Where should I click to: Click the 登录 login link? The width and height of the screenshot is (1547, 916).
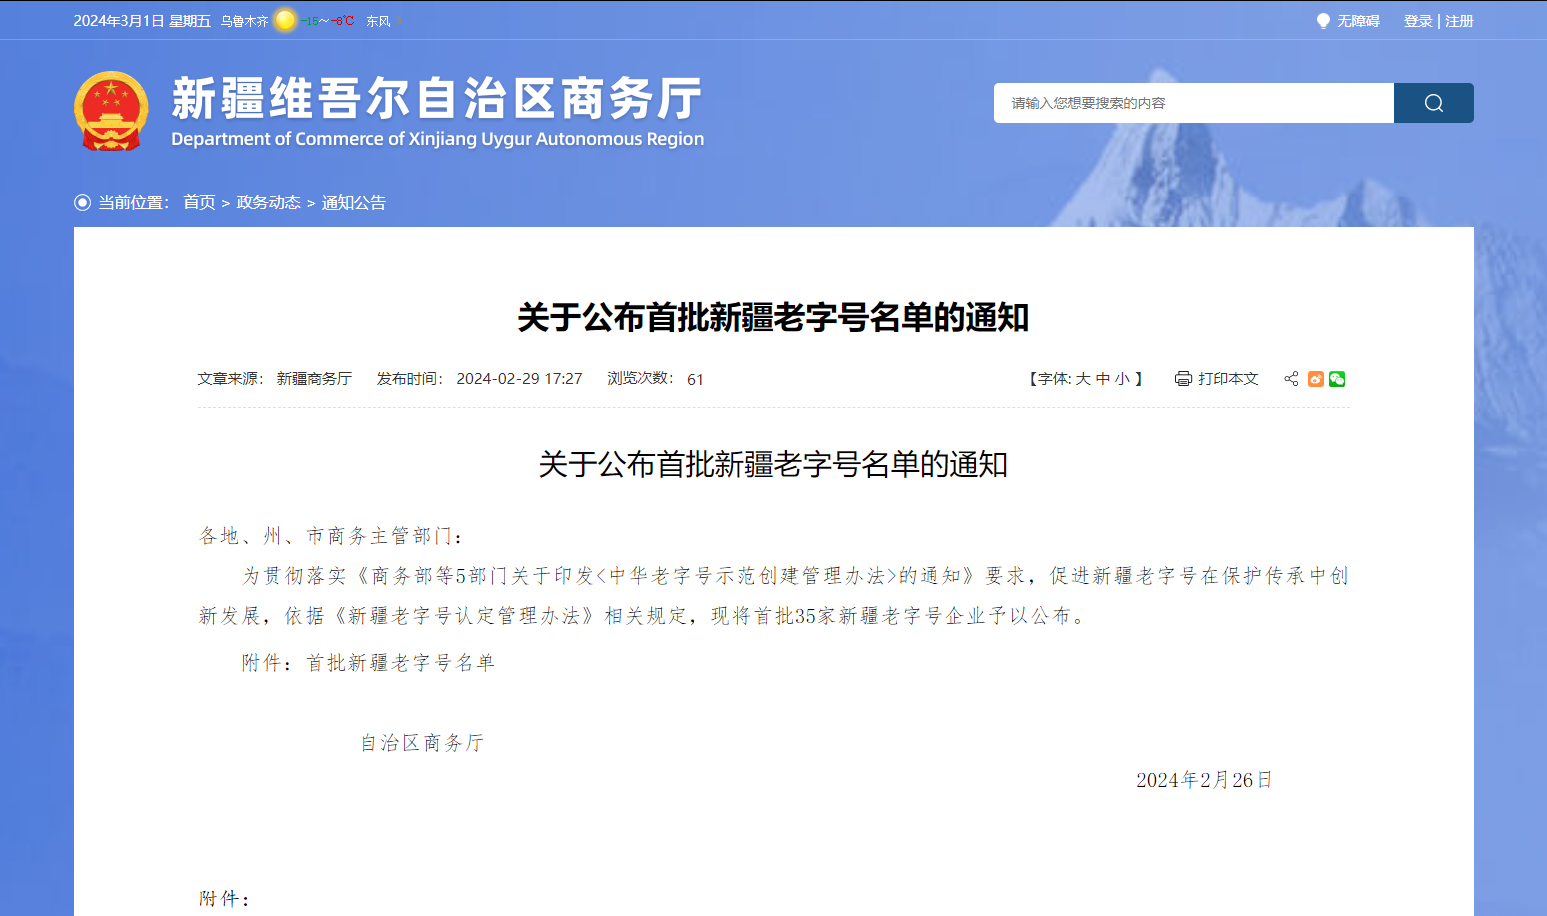(x=1418, y=21)
